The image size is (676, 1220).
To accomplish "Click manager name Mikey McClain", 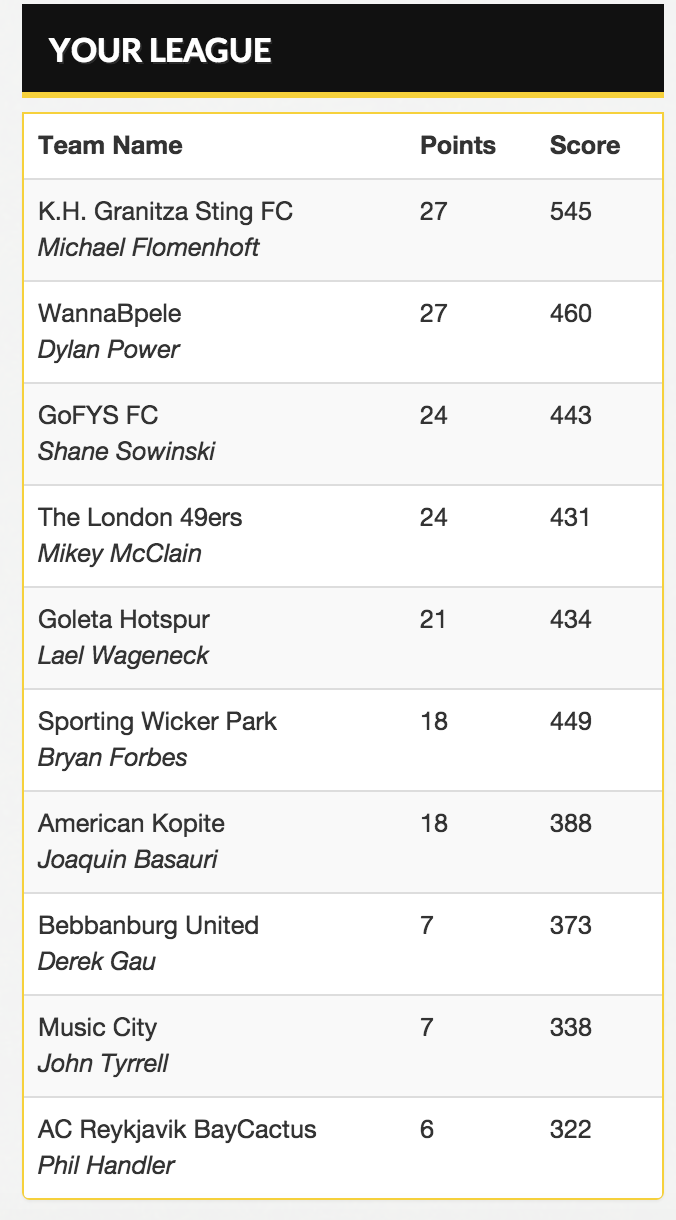I will 119,553.
